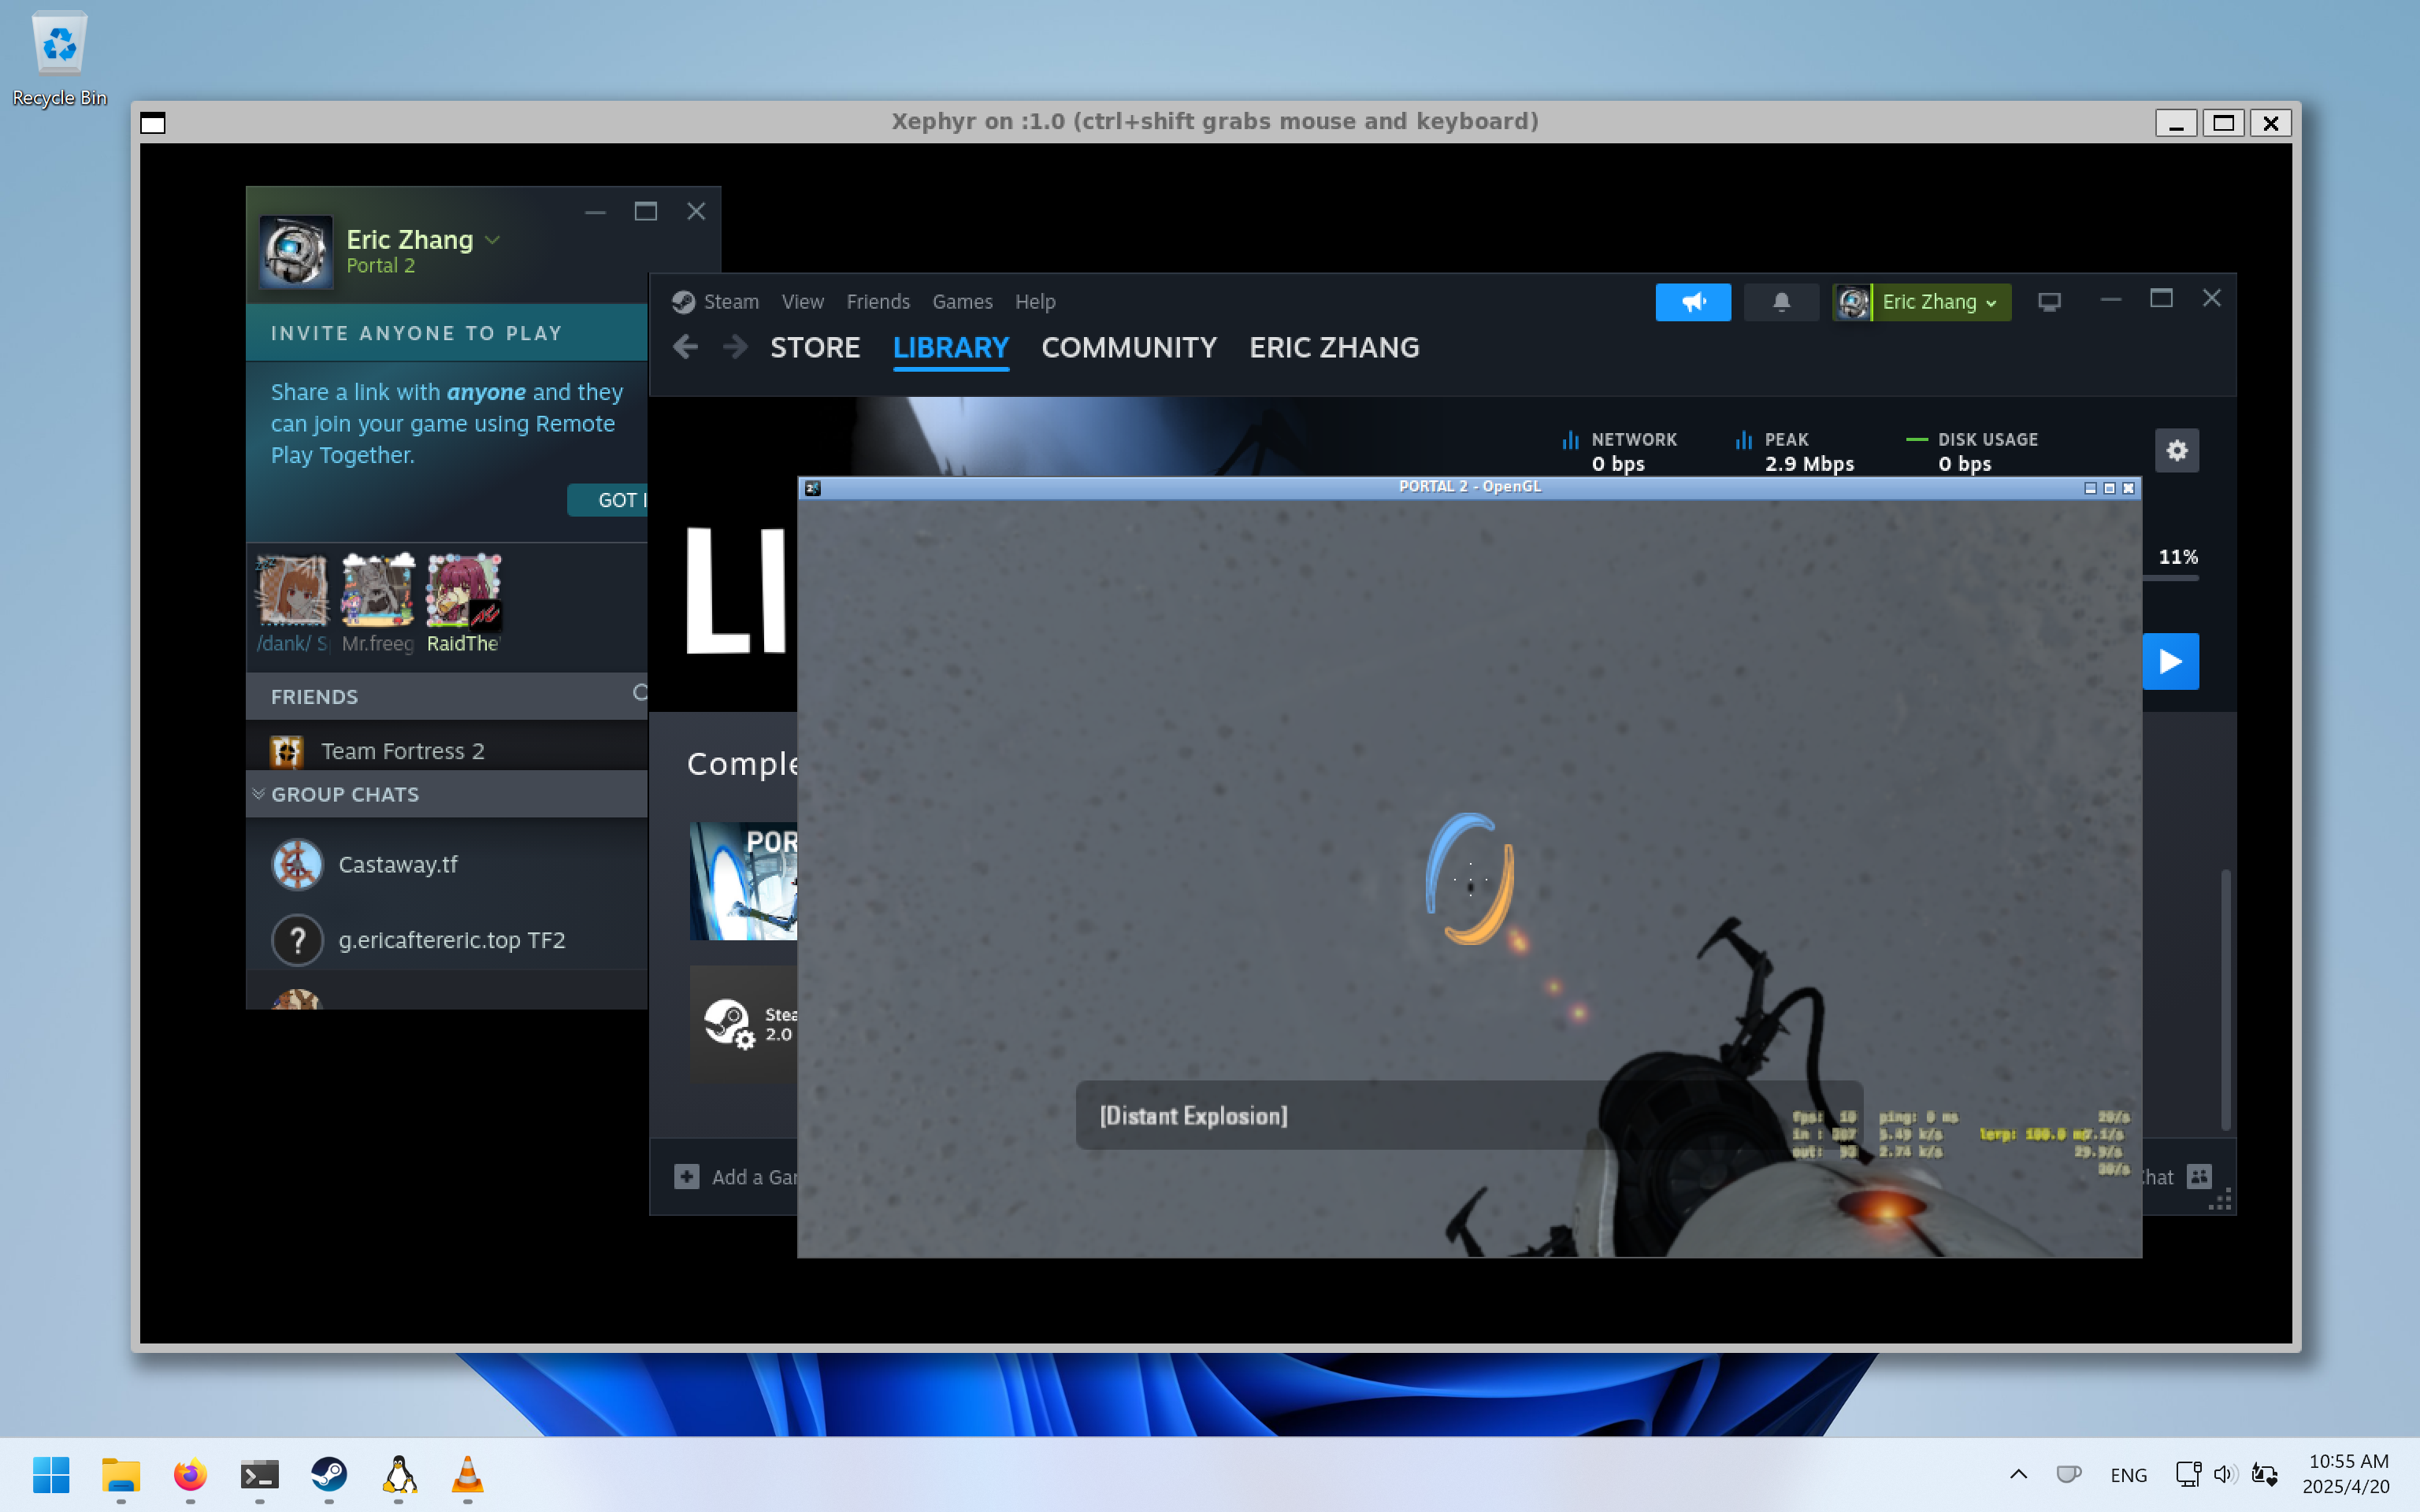Click the GOT IT button
This screenshot has width=2420, height=1512.
(608, 500)
